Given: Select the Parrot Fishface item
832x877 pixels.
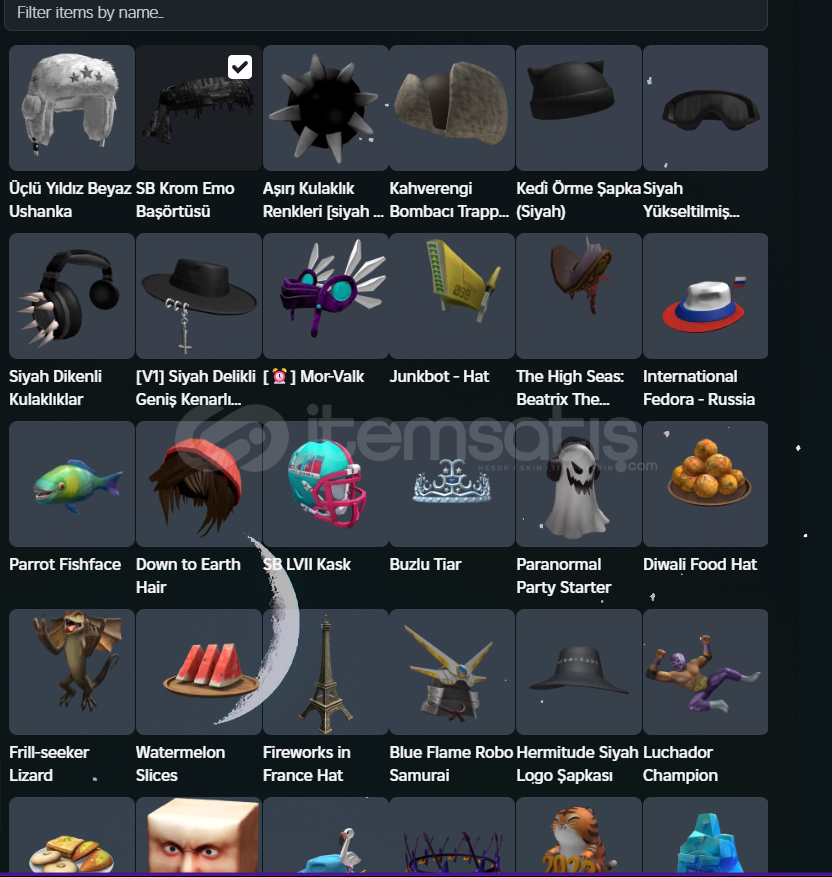Looking at the screenshot, I should coord(72,484).
